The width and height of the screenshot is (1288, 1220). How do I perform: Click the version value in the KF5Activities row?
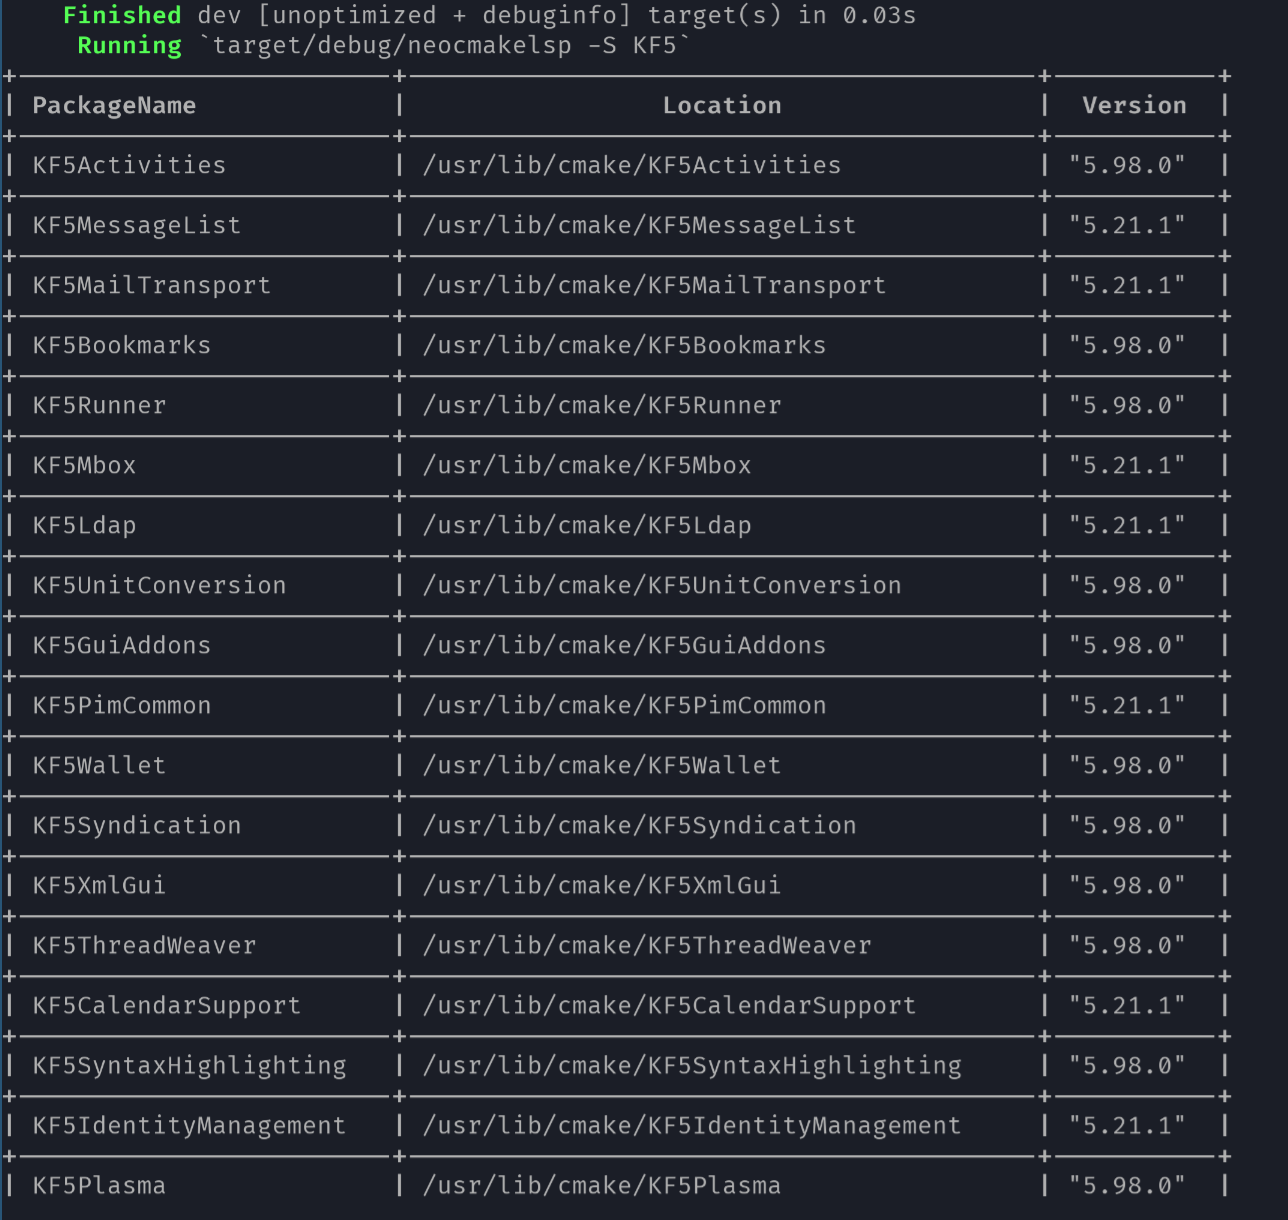(x=1127, y=166)
